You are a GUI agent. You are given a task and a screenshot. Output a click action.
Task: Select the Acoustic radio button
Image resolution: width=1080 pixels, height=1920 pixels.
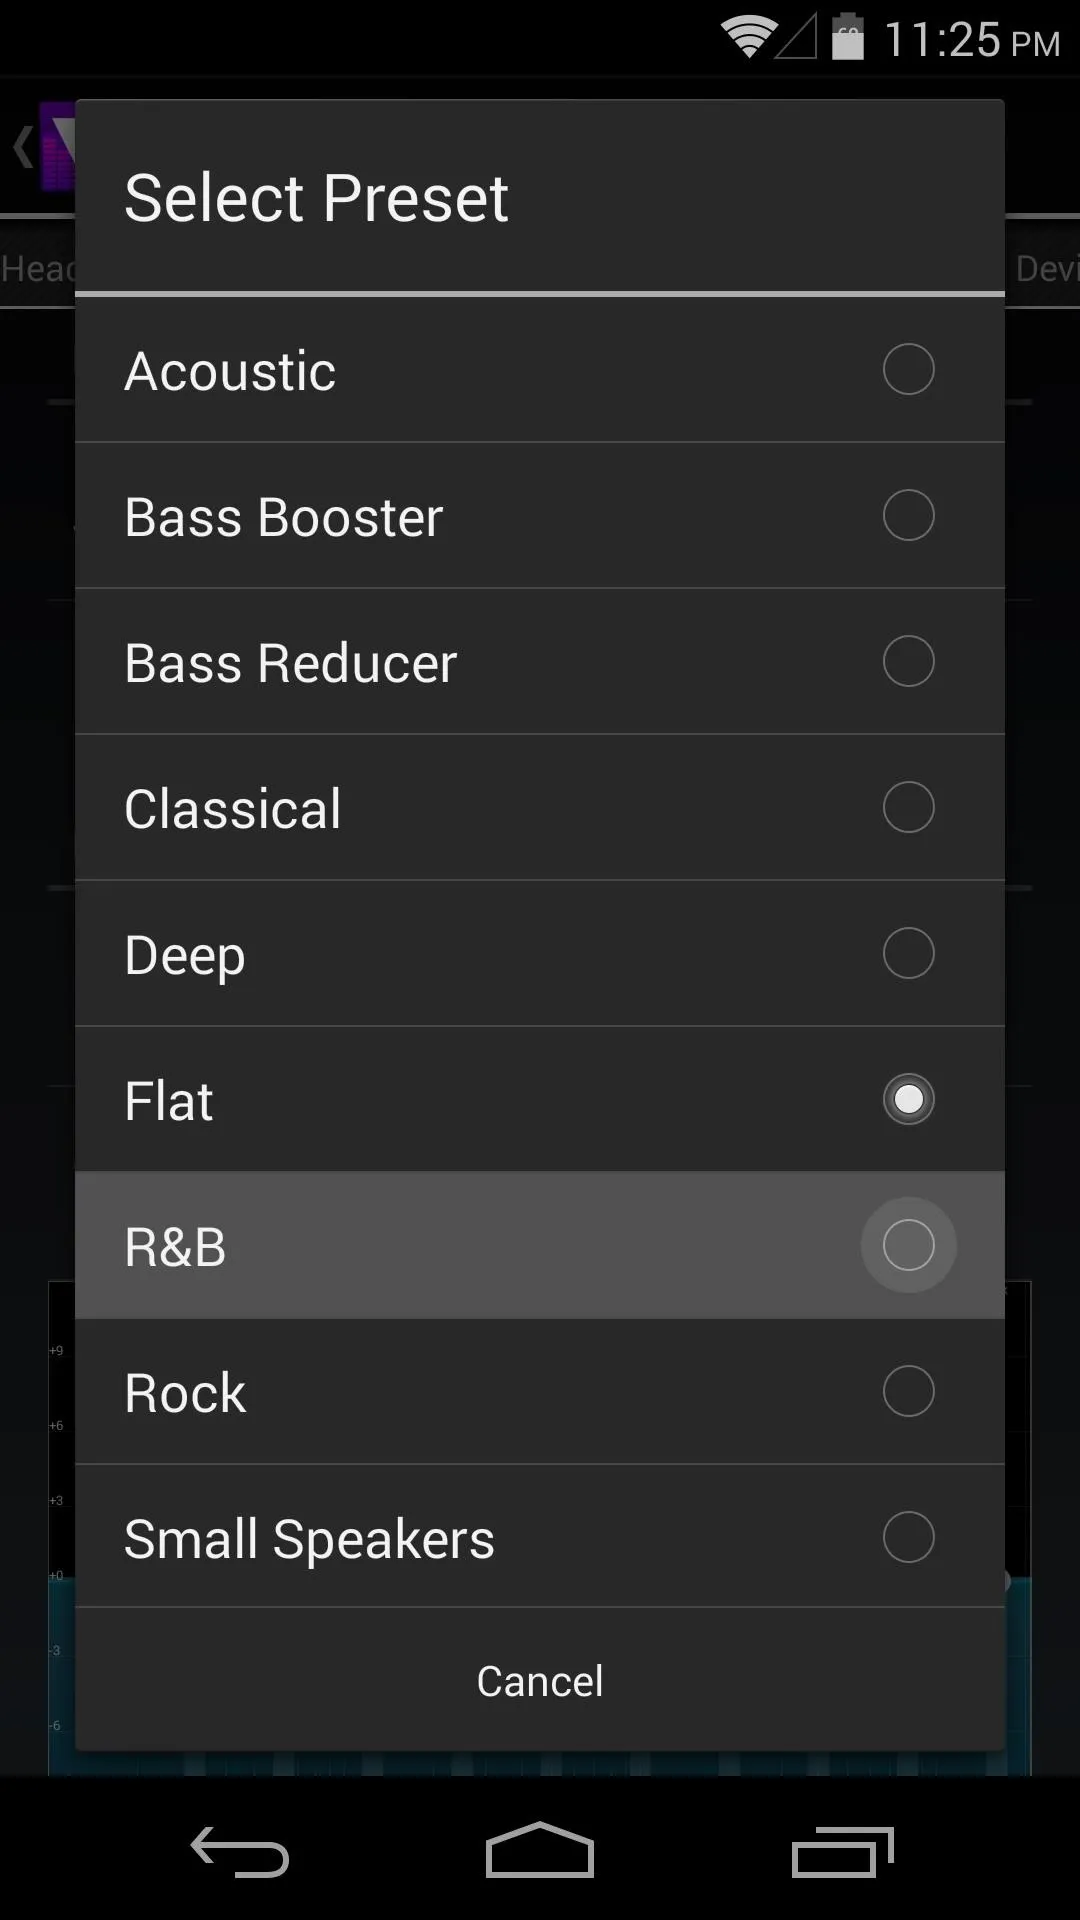point(908,369)
